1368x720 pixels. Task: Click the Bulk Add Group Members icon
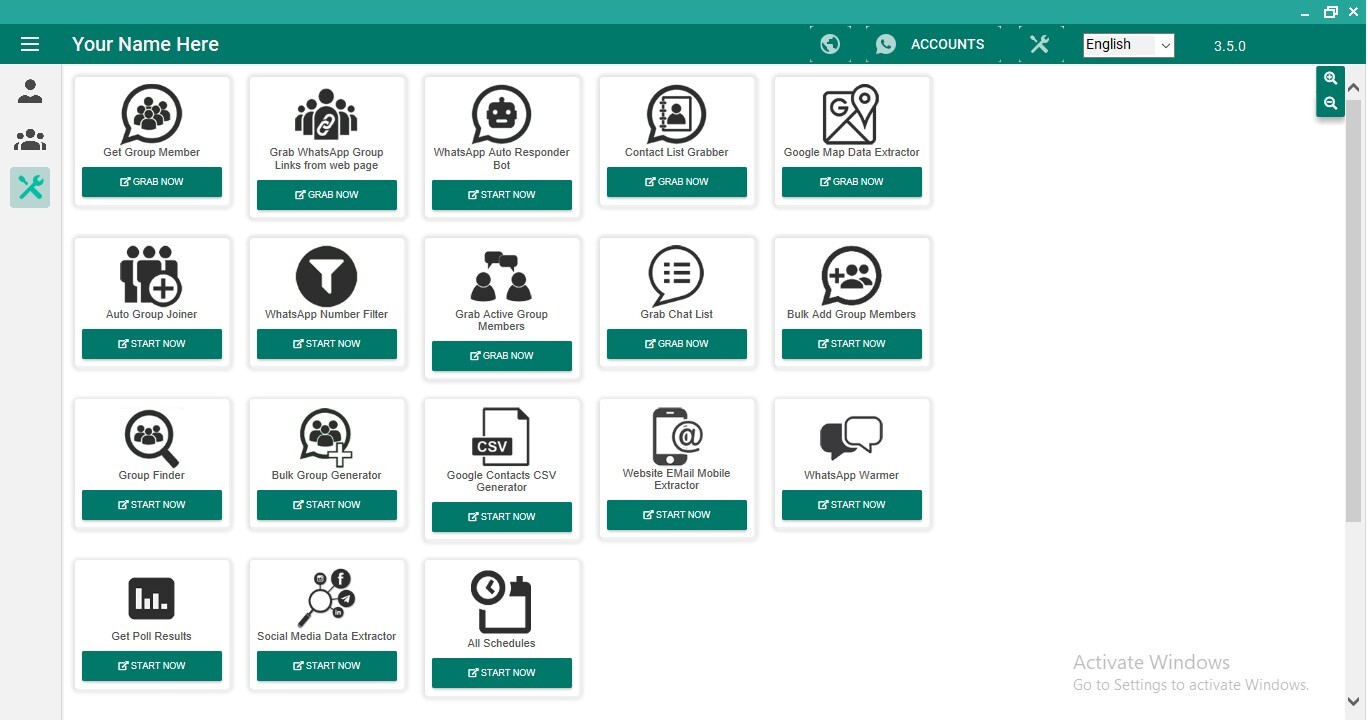point(851,276)
